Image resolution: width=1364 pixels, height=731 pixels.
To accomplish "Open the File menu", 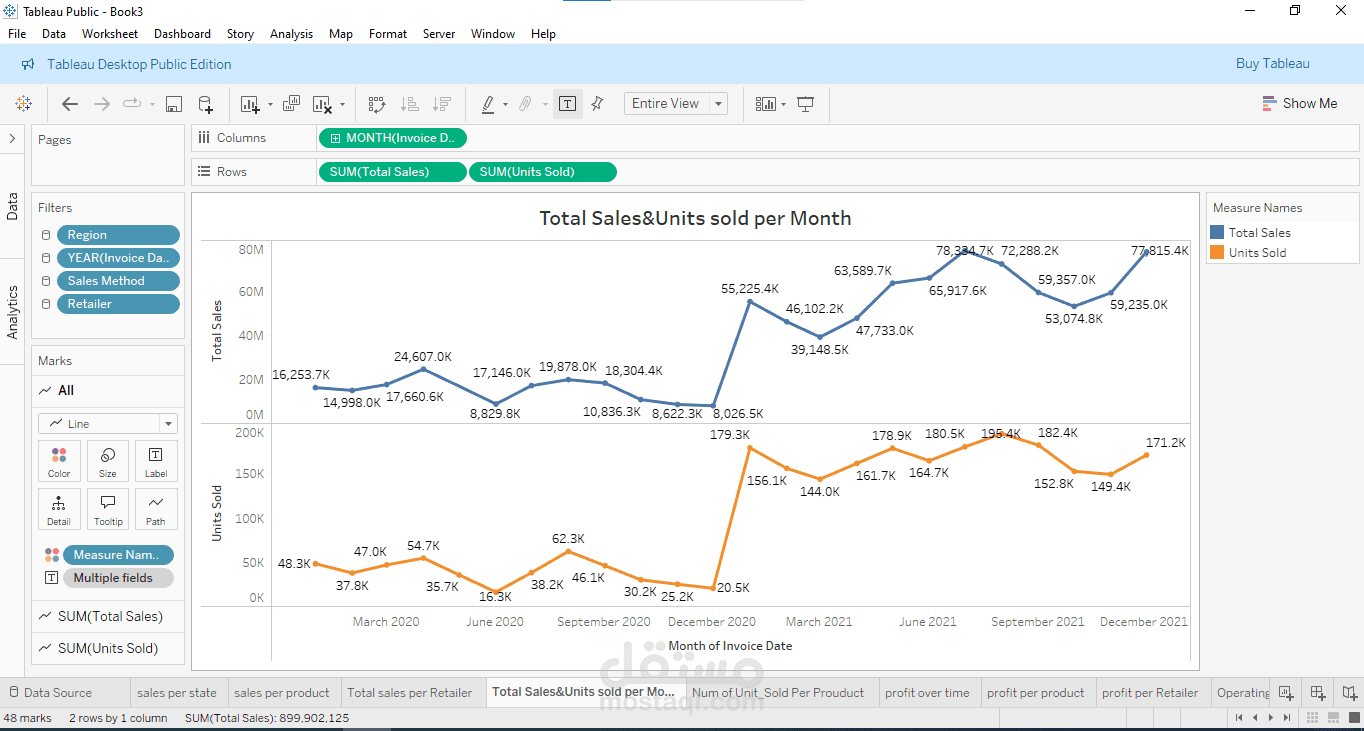I will pos(17,34).
